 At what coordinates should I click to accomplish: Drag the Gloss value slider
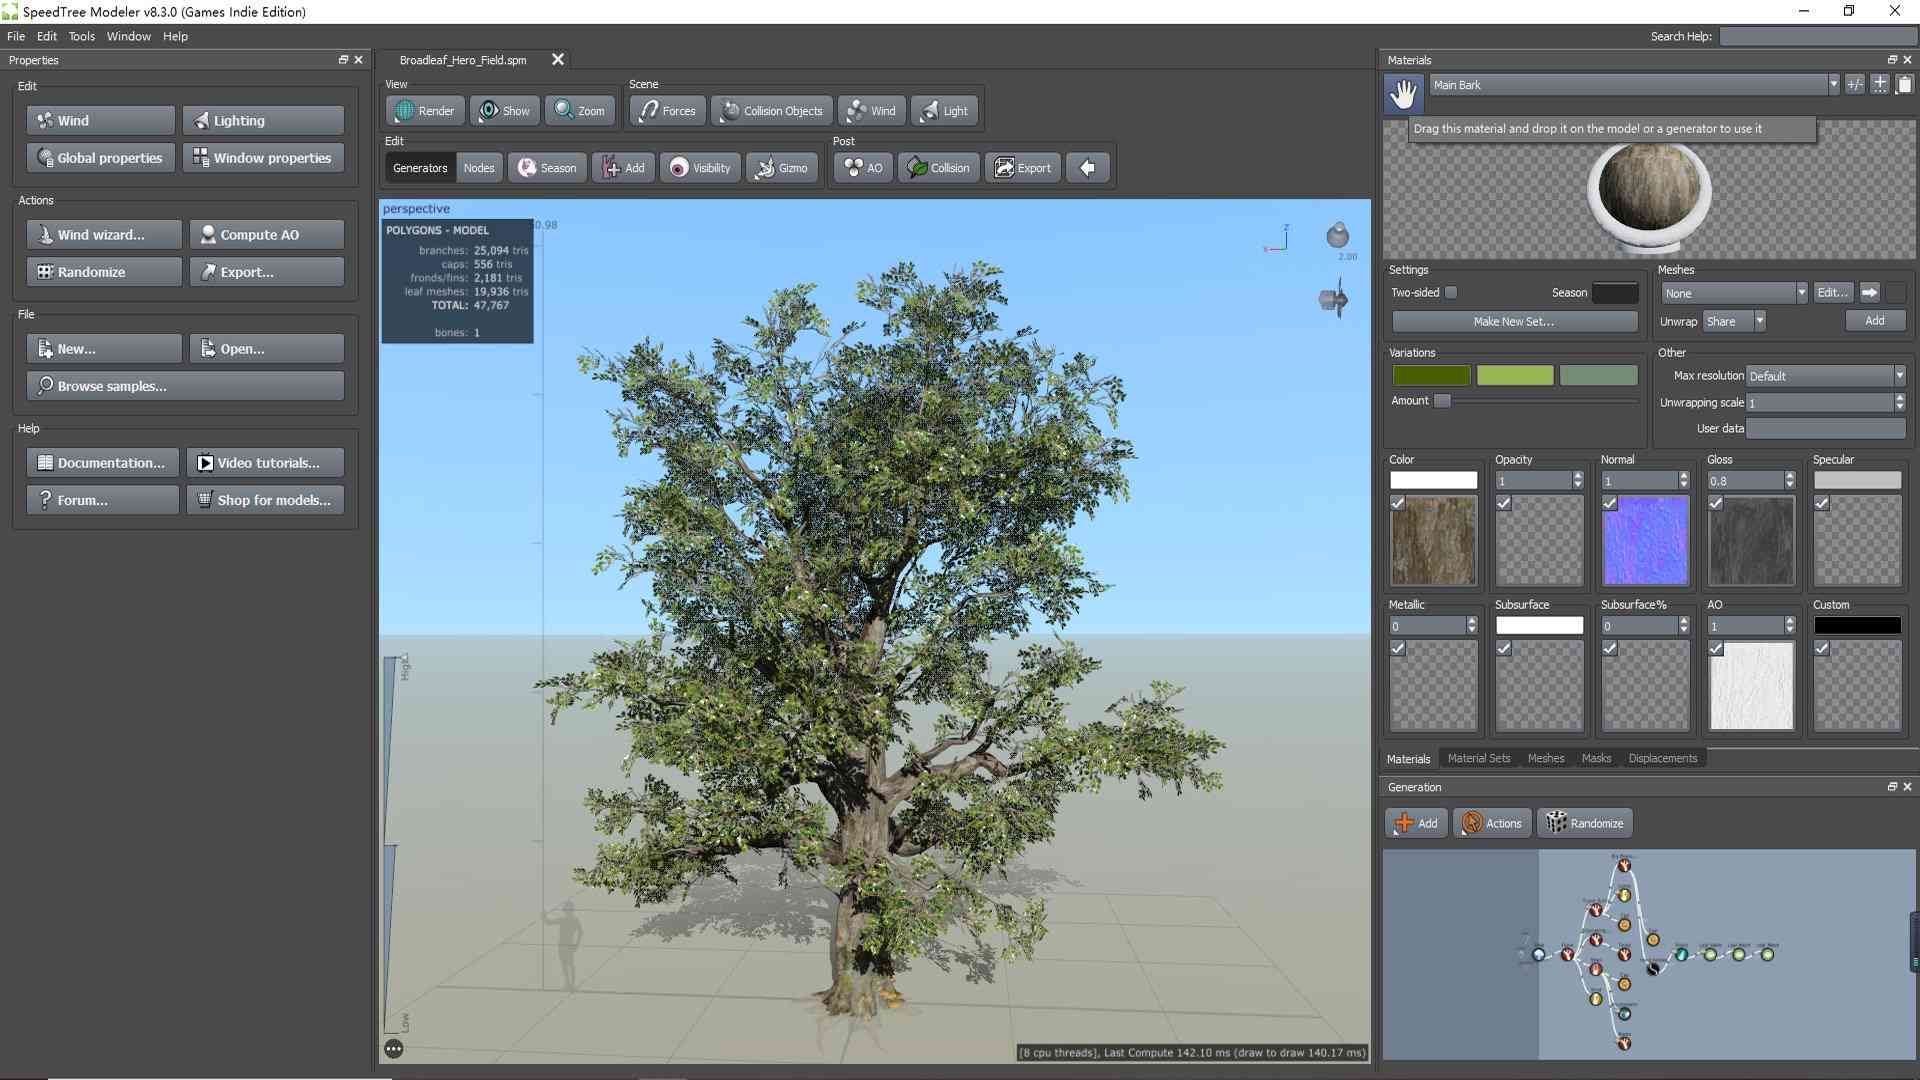pos(1743,480)
